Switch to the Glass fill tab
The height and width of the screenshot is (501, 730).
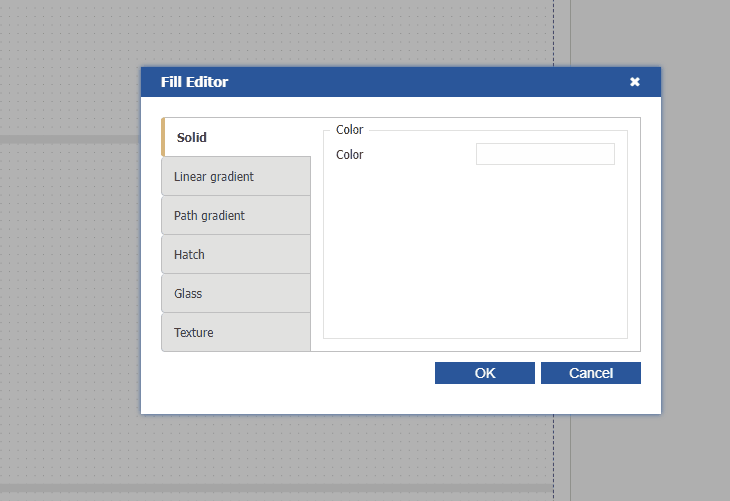(x=236, y=293)
